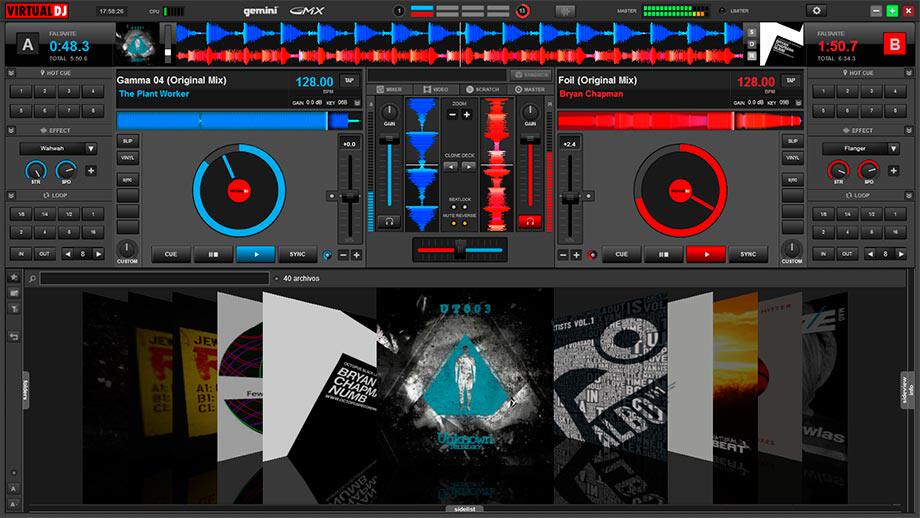Click the TAP button on deck B
This screenshot has height=518, width=920.
[x=790, y=80]
